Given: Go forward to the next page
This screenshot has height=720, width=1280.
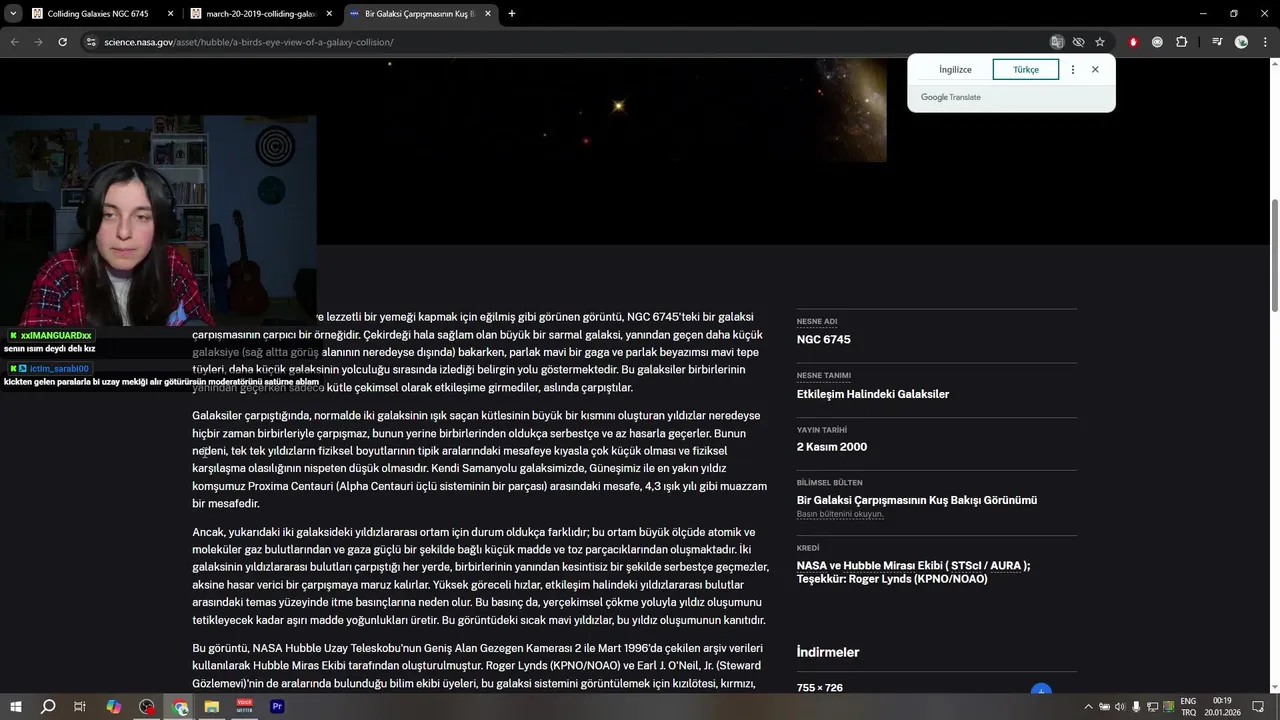Looking at the screenshot, I should 38,42.
